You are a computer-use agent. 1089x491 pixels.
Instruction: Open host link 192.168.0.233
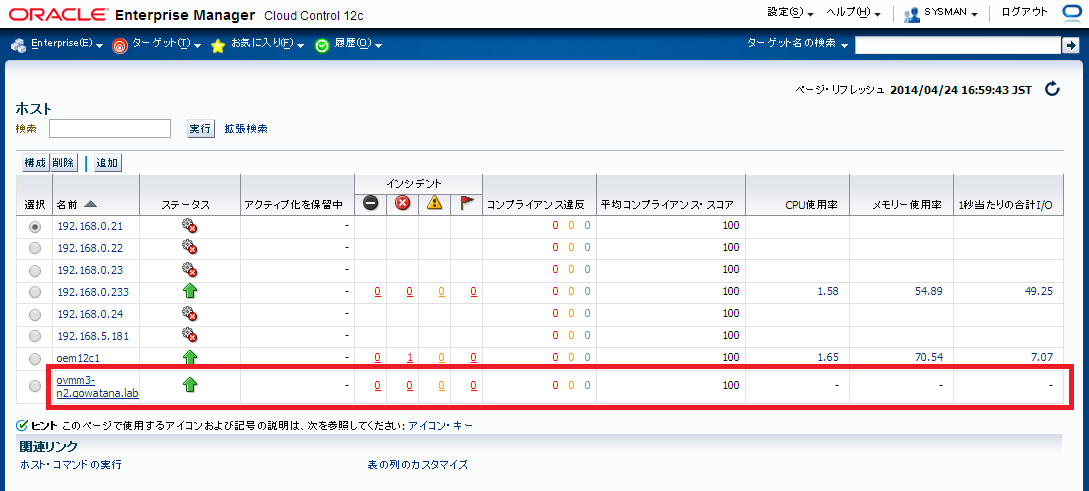pyautogui.click(x=92, y=292)
